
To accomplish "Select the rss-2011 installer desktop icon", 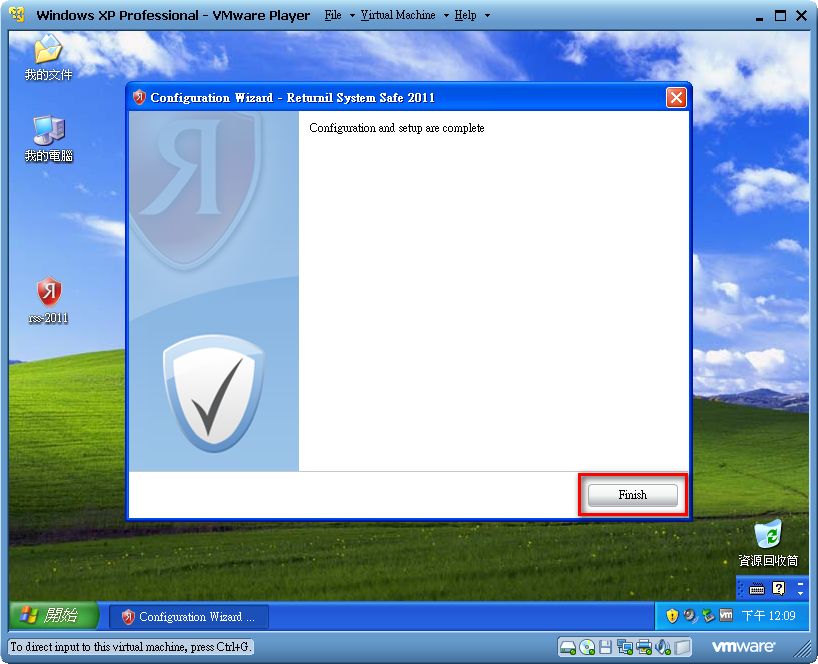I will pos(49,301).
